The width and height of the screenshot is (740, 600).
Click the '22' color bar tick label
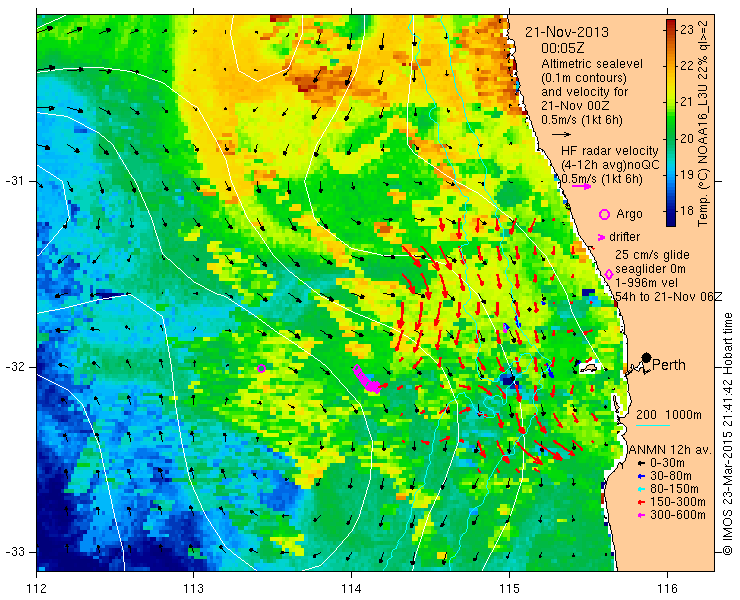point(687,66)
